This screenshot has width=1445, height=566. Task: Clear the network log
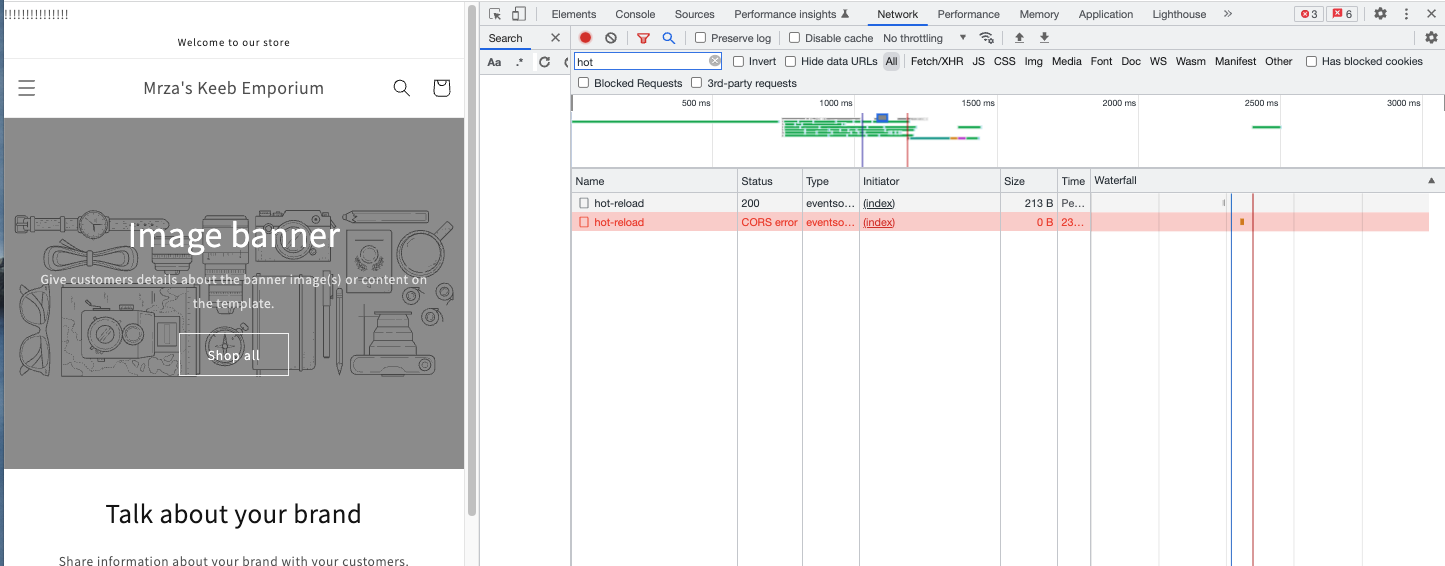click(x=611, y=38)
